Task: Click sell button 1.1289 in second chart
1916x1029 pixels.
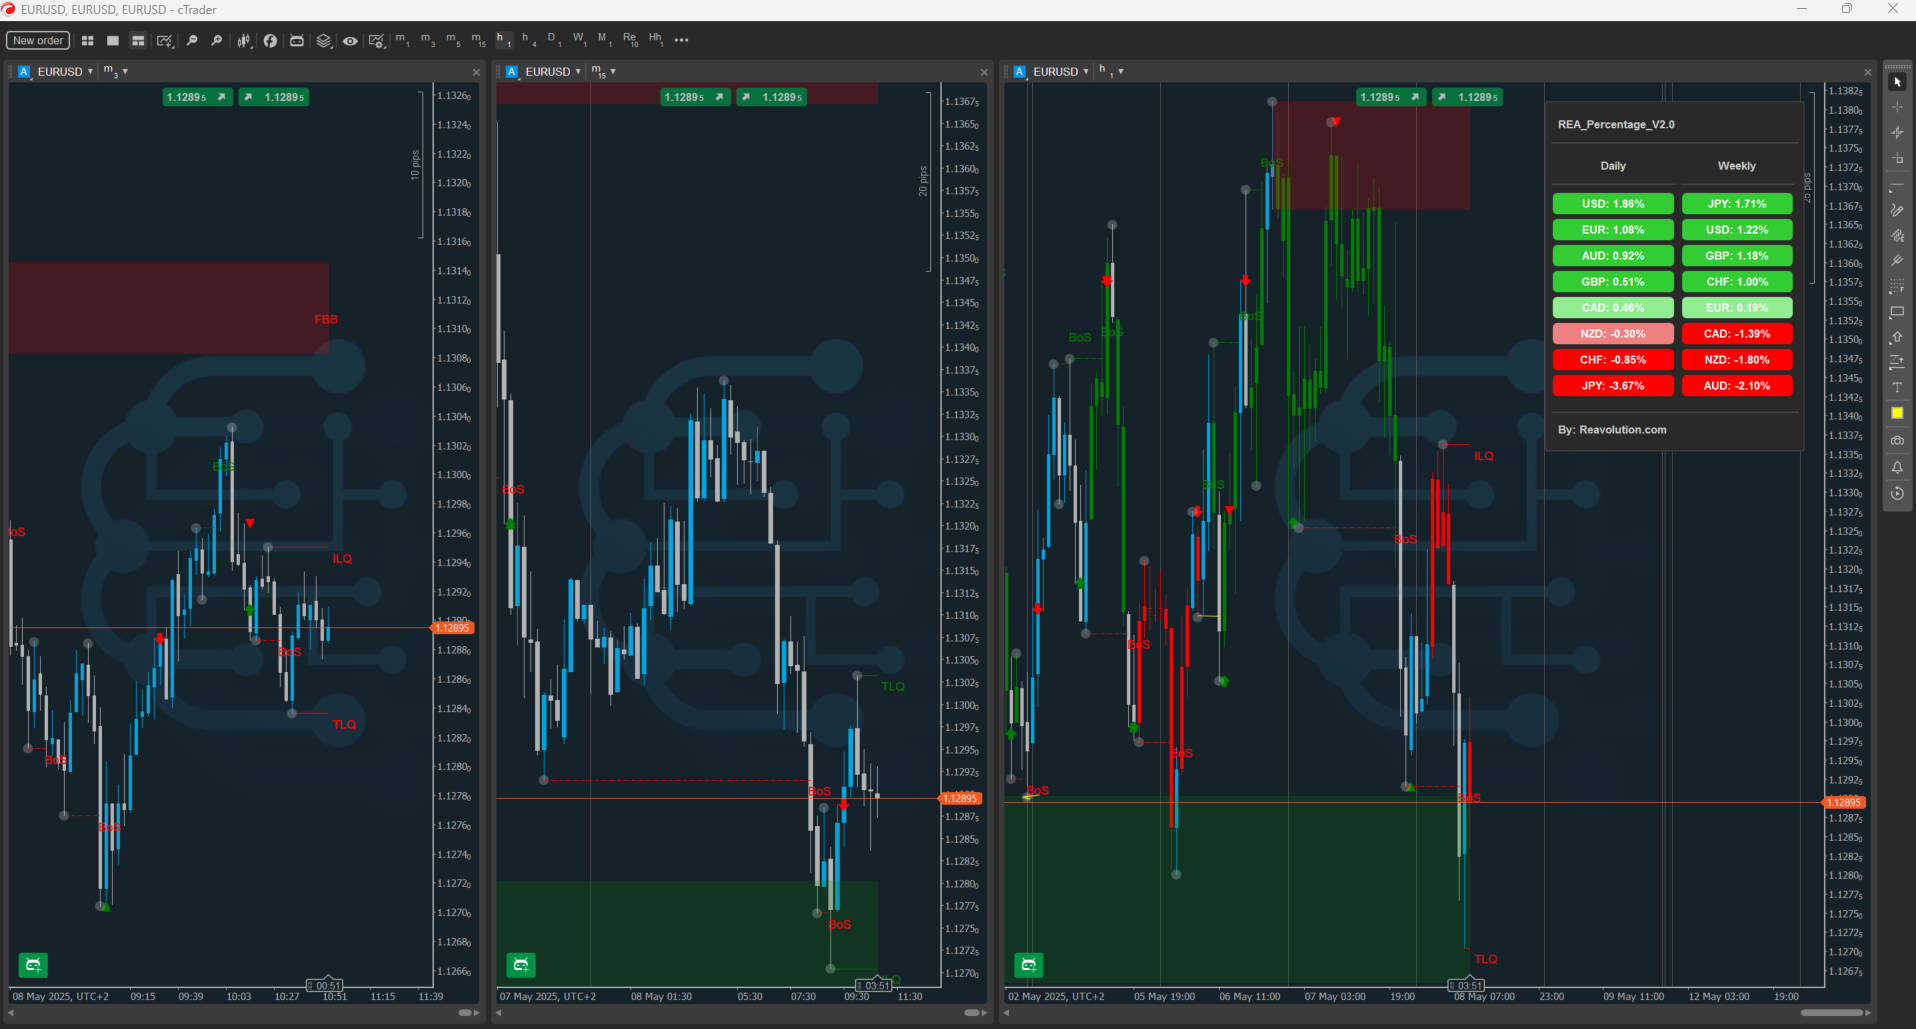Action: [695, 97]
